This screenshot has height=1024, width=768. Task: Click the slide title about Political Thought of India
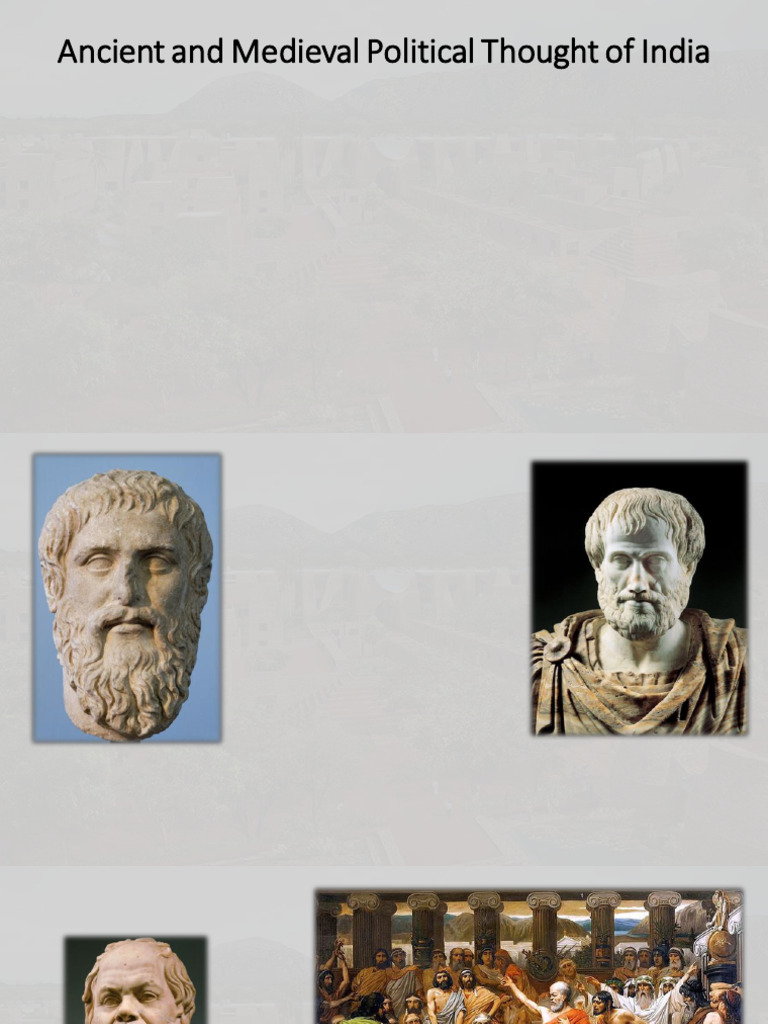tap(383, 52)
